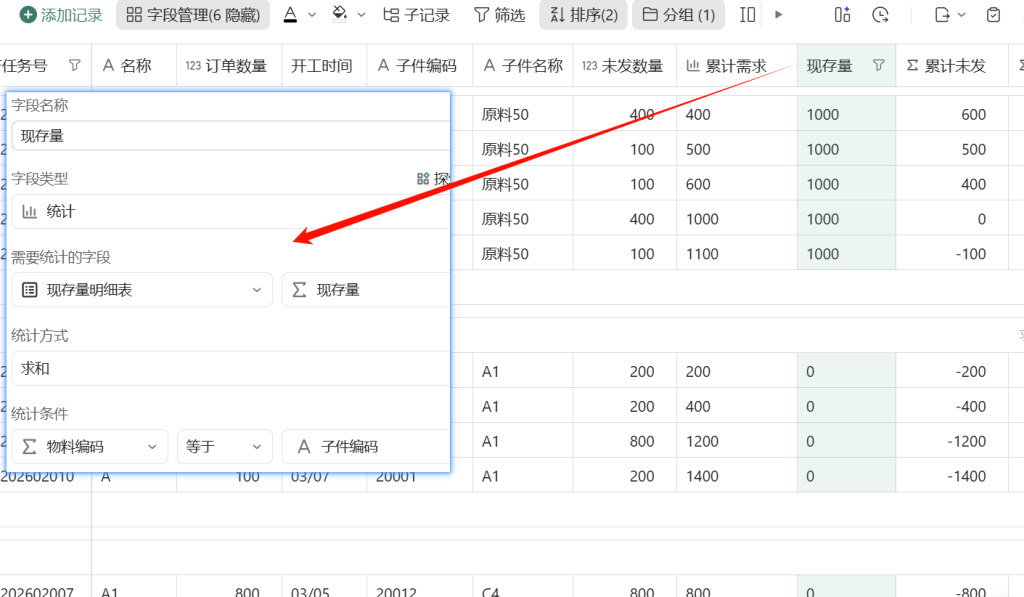Open the 统计方式 求和 selector
Viewport: 1024px width, 597px height.
[x=231, y=368]
